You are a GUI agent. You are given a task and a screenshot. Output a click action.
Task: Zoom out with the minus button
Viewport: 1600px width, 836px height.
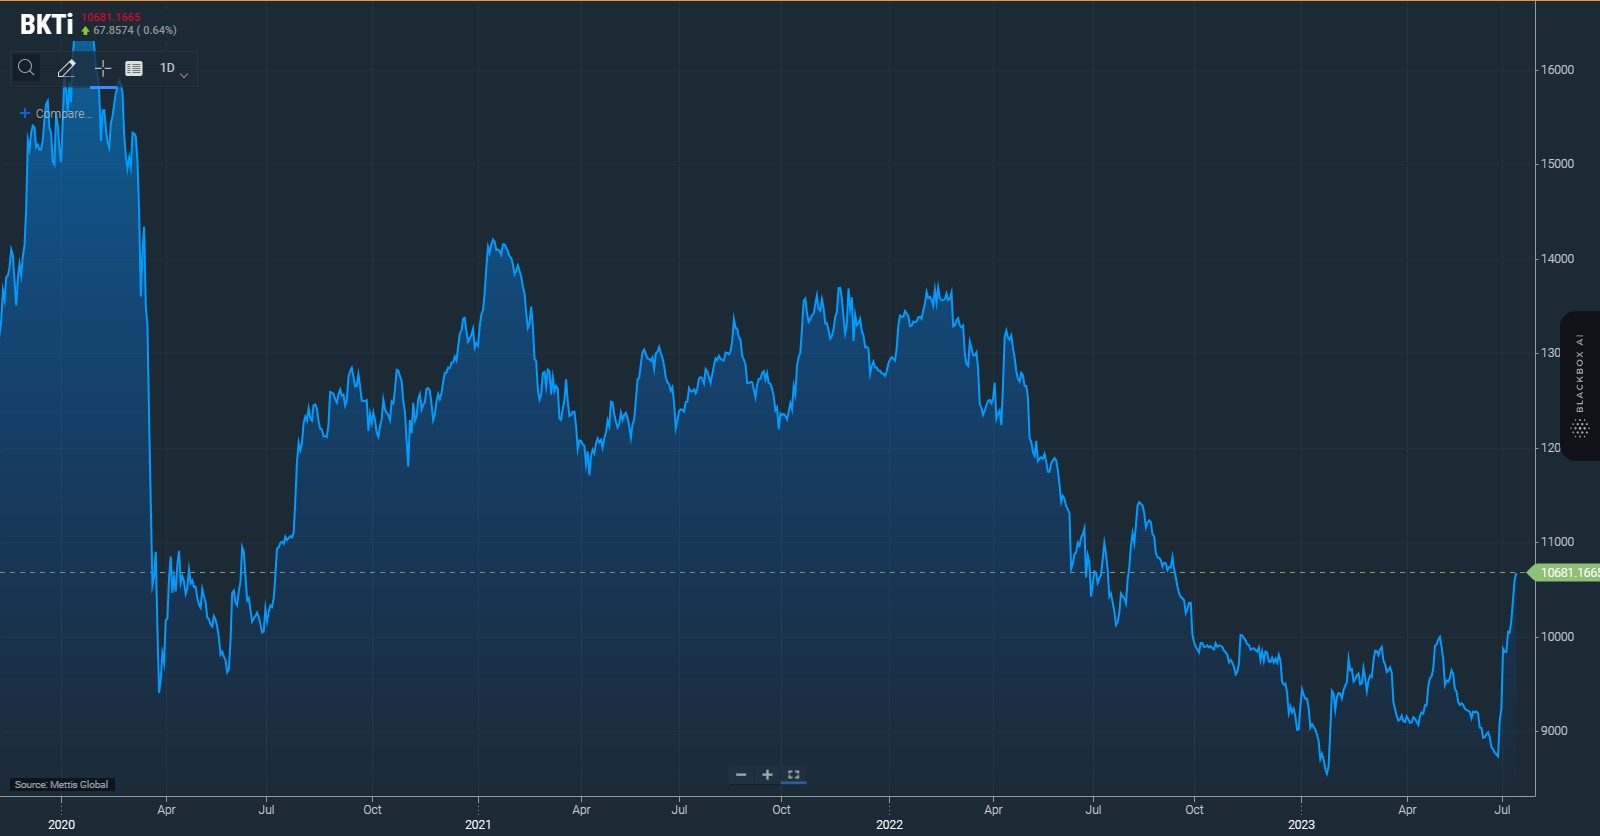point(741,775)
